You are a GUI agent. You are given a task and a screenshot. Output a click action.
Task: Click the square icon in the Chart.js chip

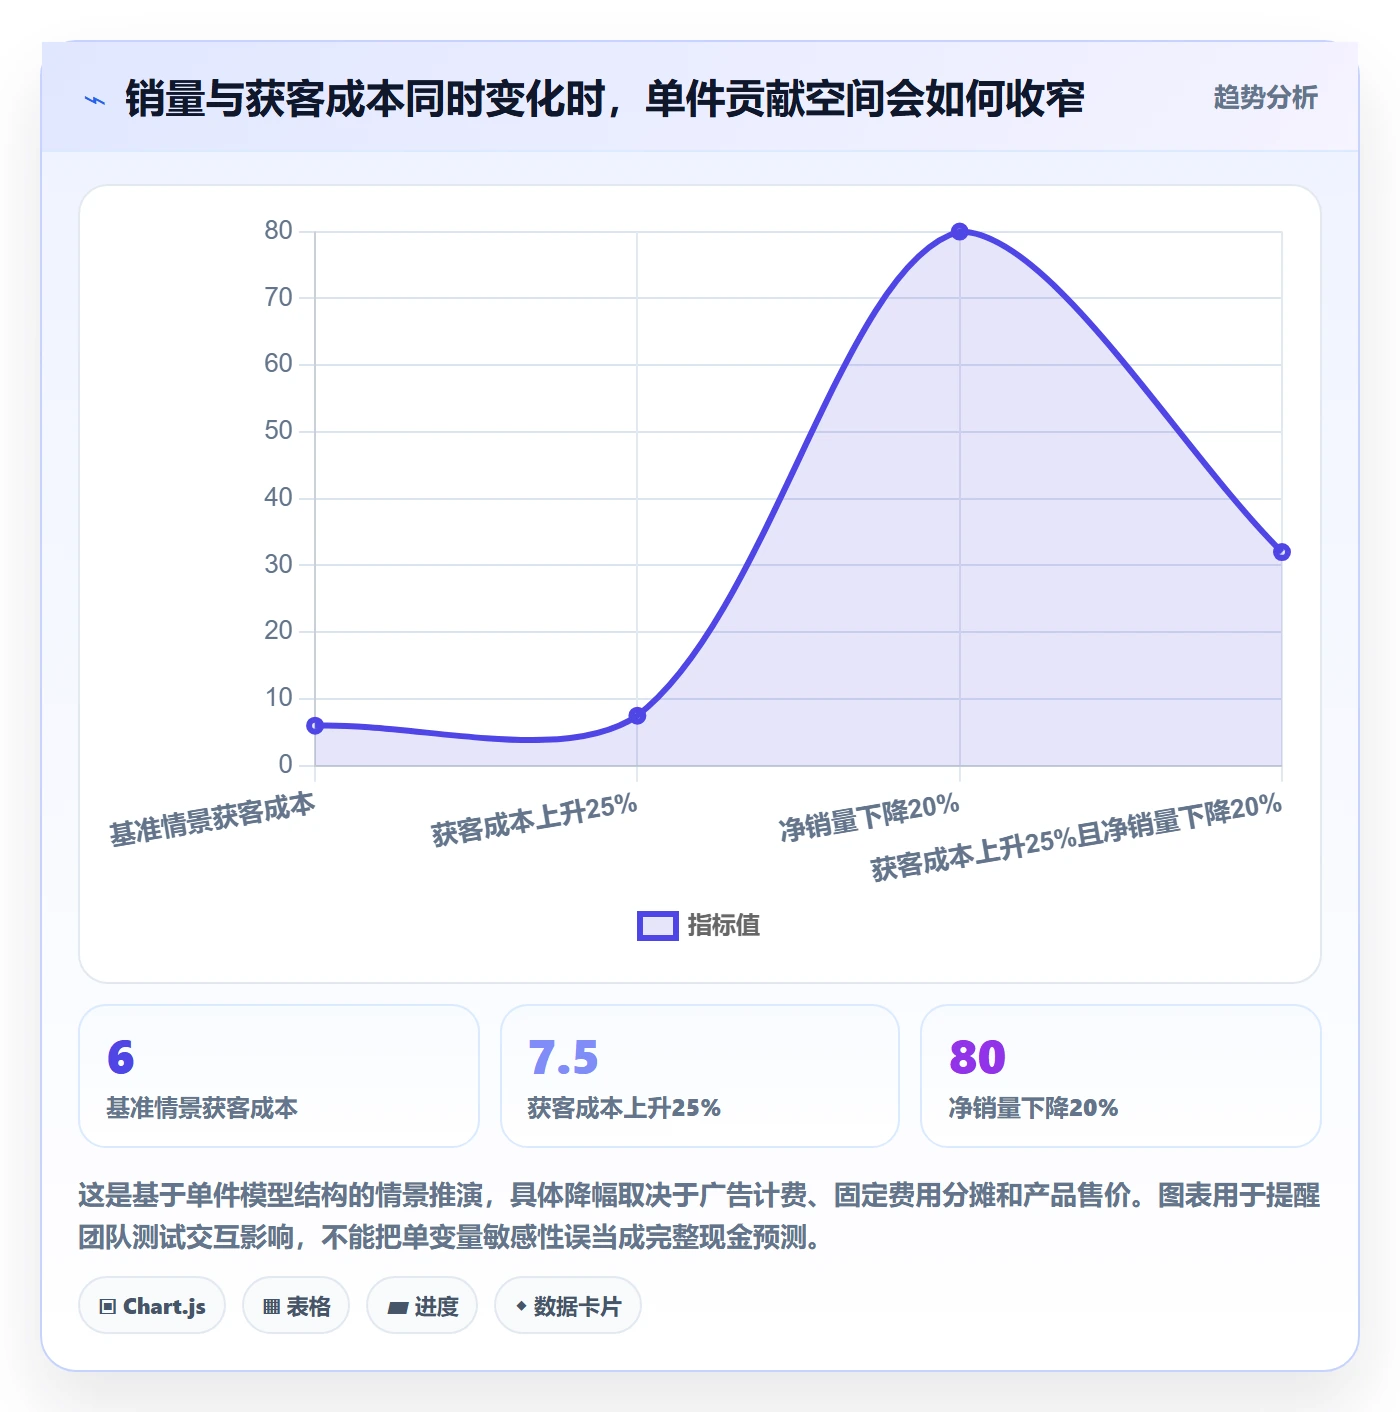click(x=108, y=1306)
